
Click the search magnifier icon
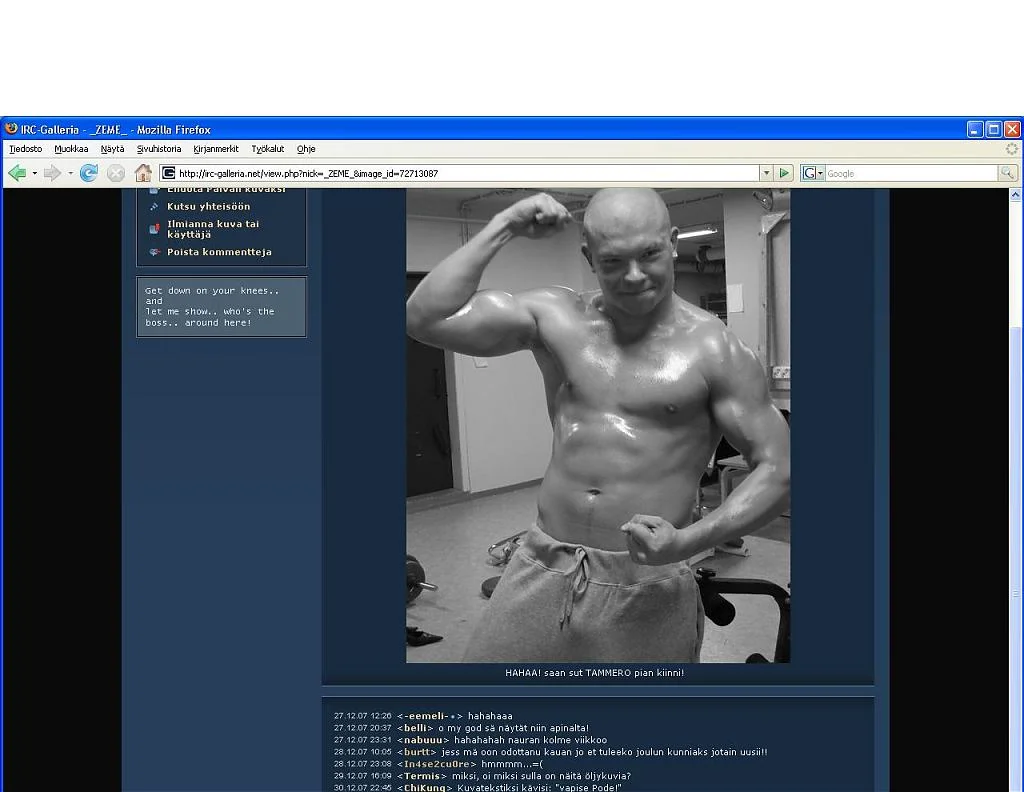(1007, 173)
